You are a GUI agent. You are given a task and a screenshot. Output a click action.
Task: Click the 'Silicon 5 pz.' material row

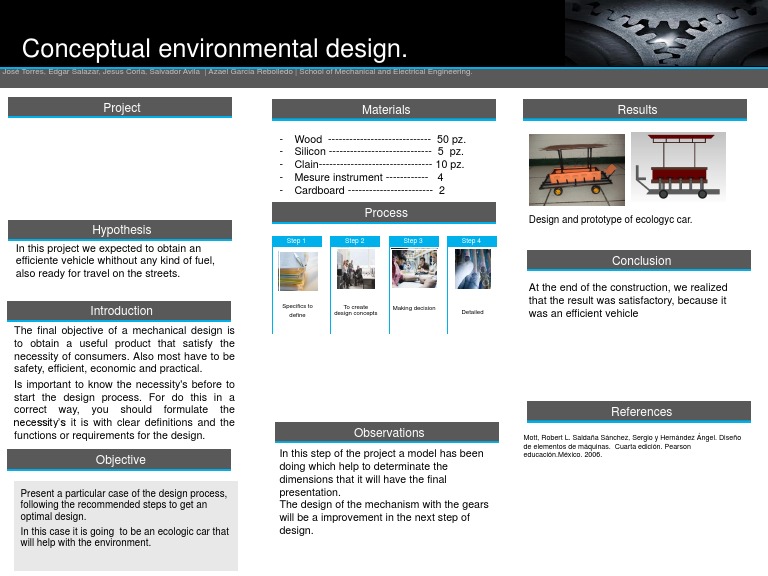pos(372,151)
